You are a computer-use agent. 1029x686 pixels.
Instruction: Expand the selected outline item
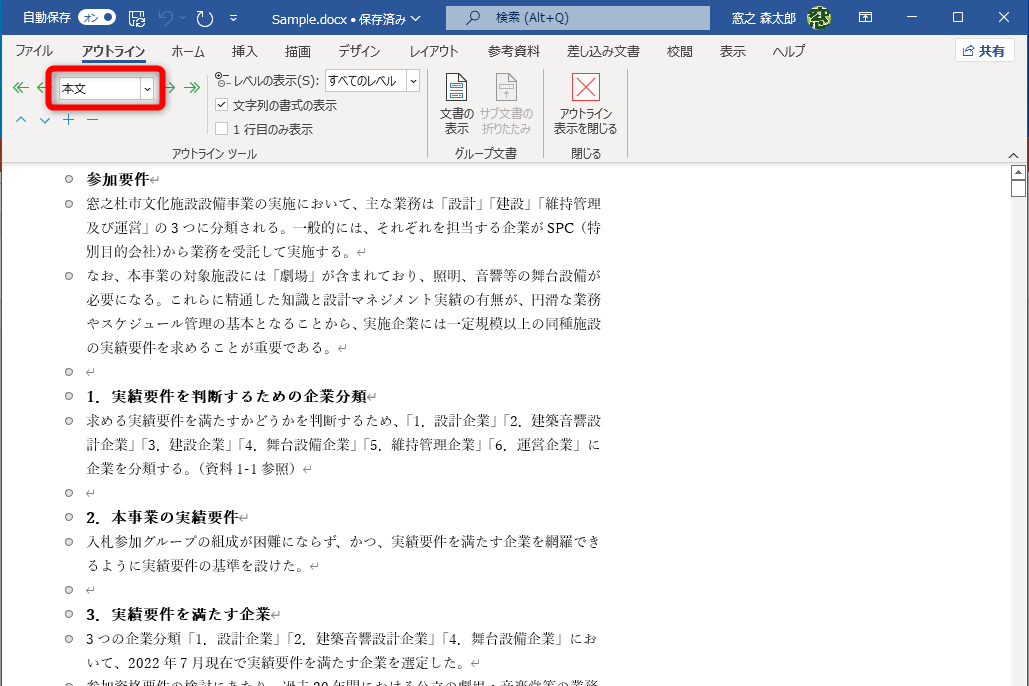pos(68,118)
